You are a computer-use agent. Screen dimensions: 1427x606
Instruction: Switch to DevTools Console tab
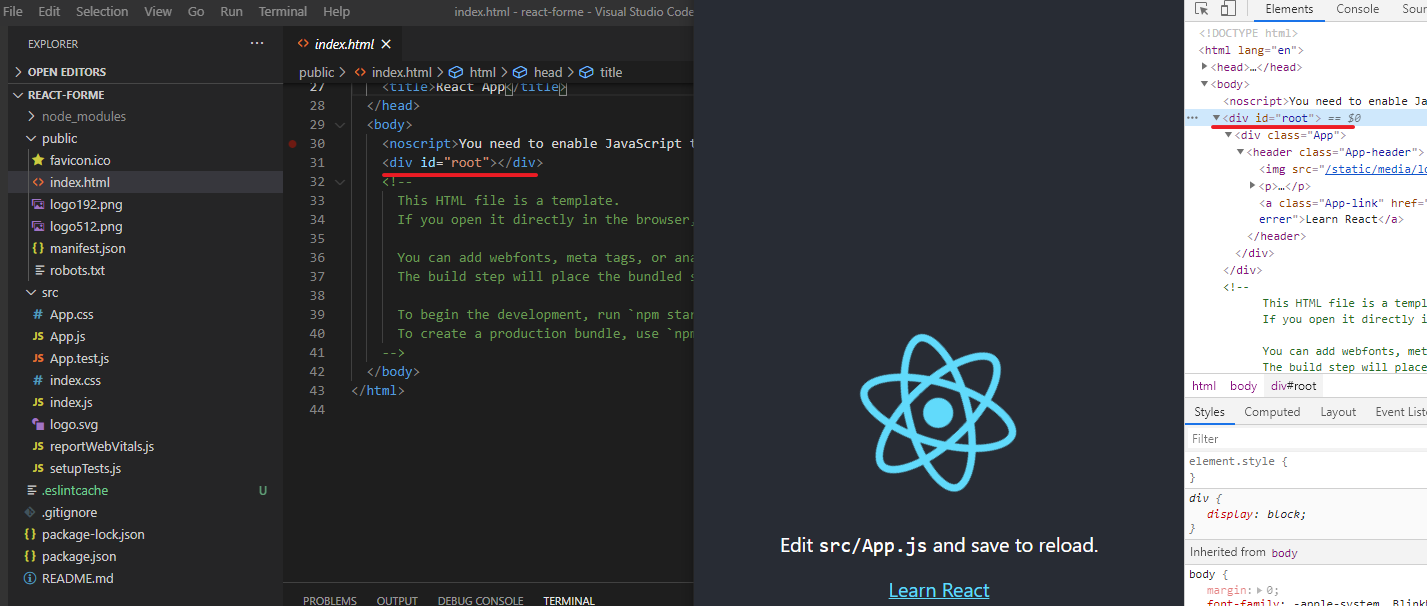[x=1358, y=9]
